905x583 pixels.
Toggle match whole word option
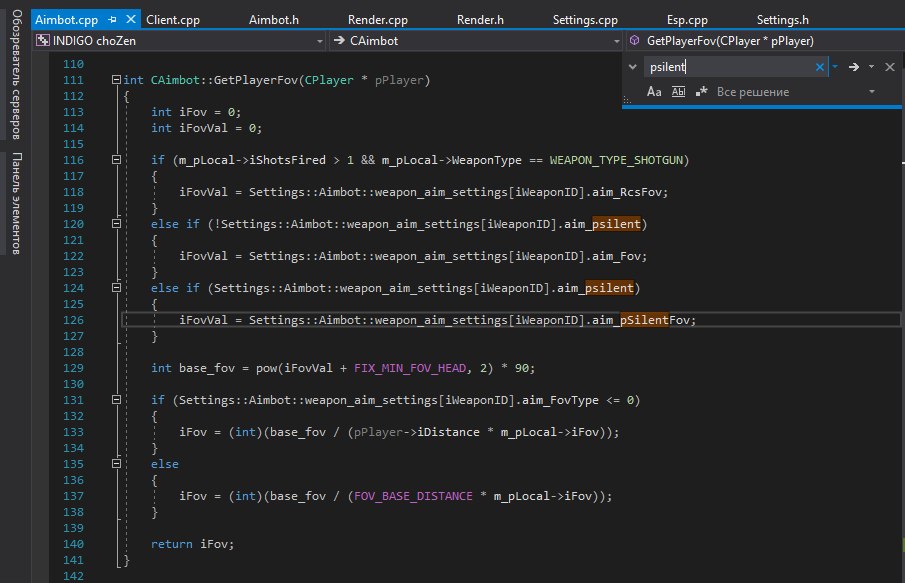pyautogui.click(x=678, y=92)
